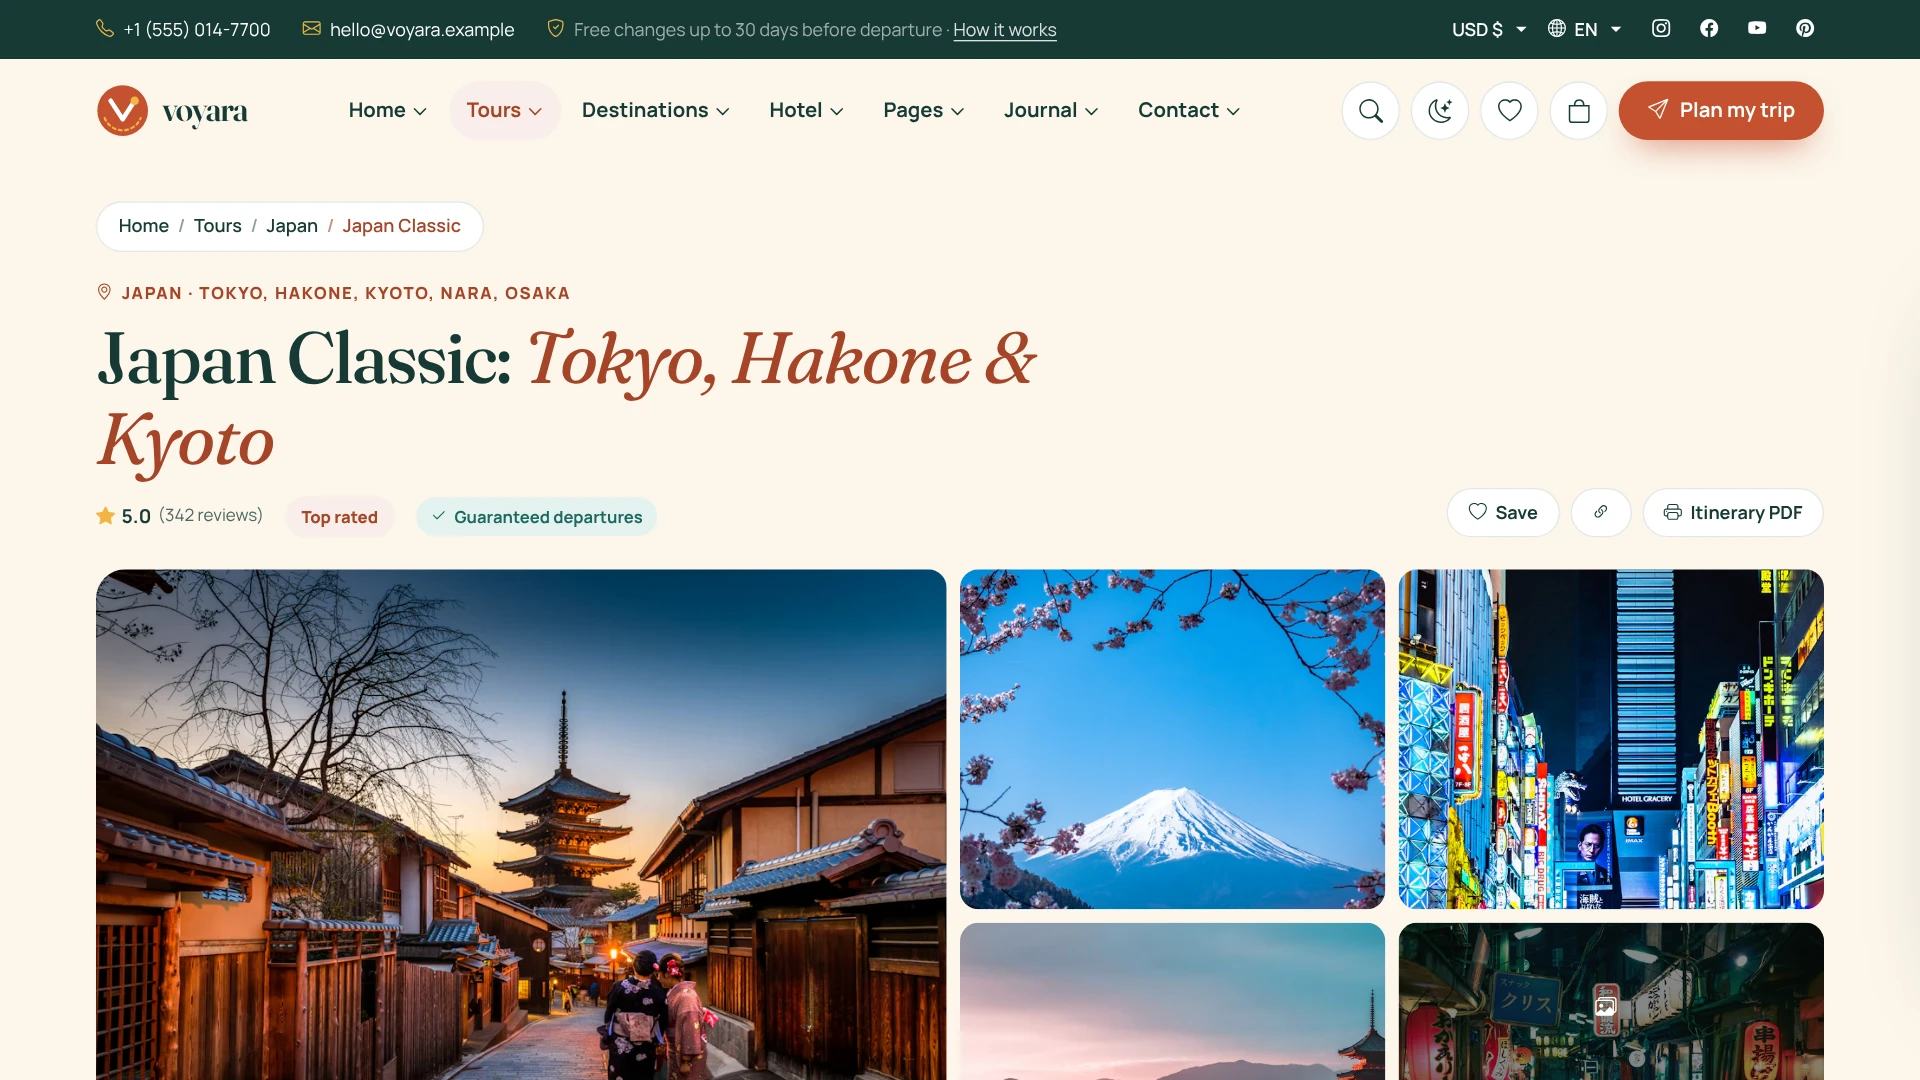The height and width of the screenshot is (1080, 1920).
Task: Go to Japan breadcrumb
Action: pyautogui.click(x=292, y=226)
